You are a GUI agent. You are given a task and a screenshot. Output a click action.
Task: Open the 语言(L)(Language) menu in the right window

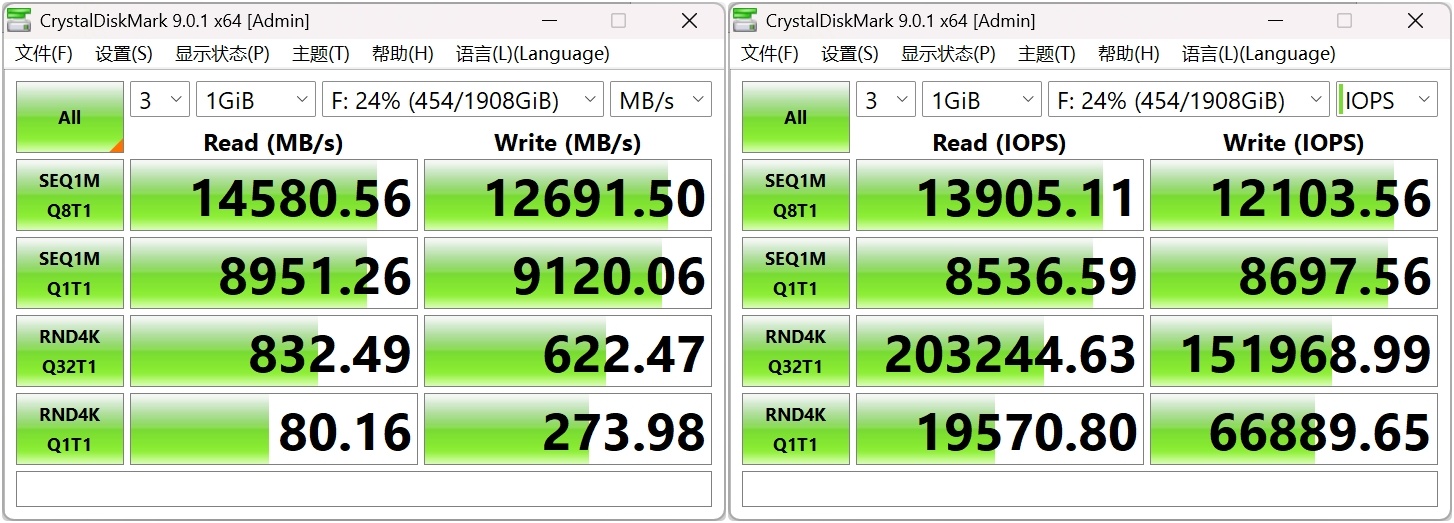pos(1258,54)
